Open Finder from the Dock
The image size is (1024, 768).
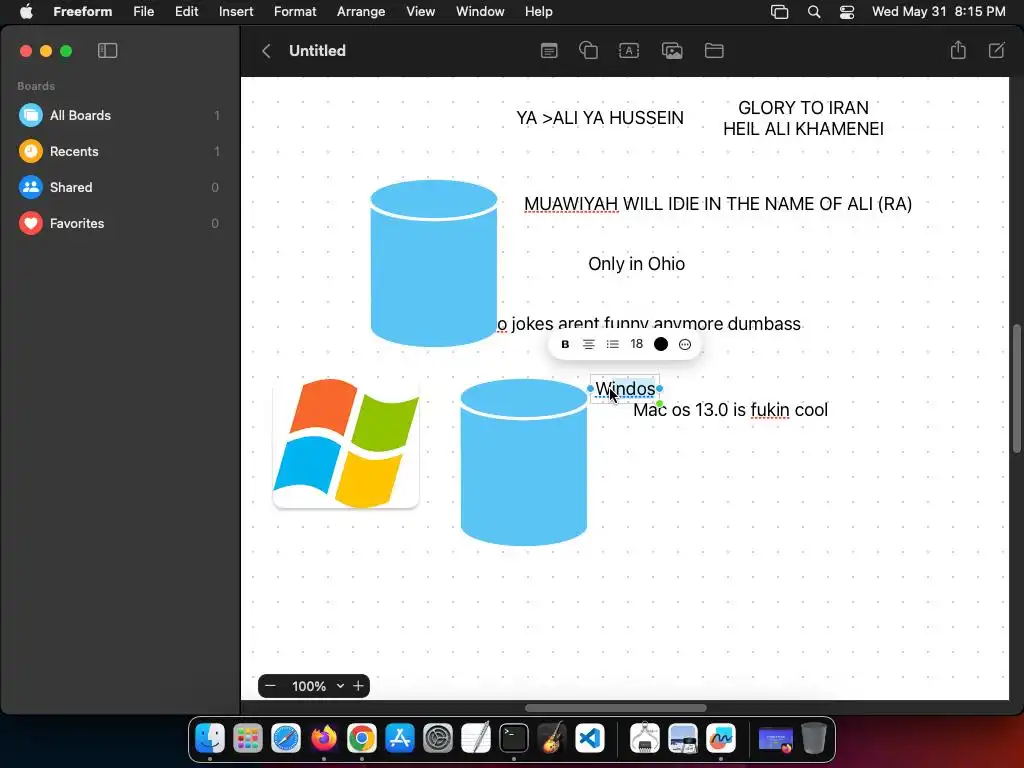(x=210, y=739)
